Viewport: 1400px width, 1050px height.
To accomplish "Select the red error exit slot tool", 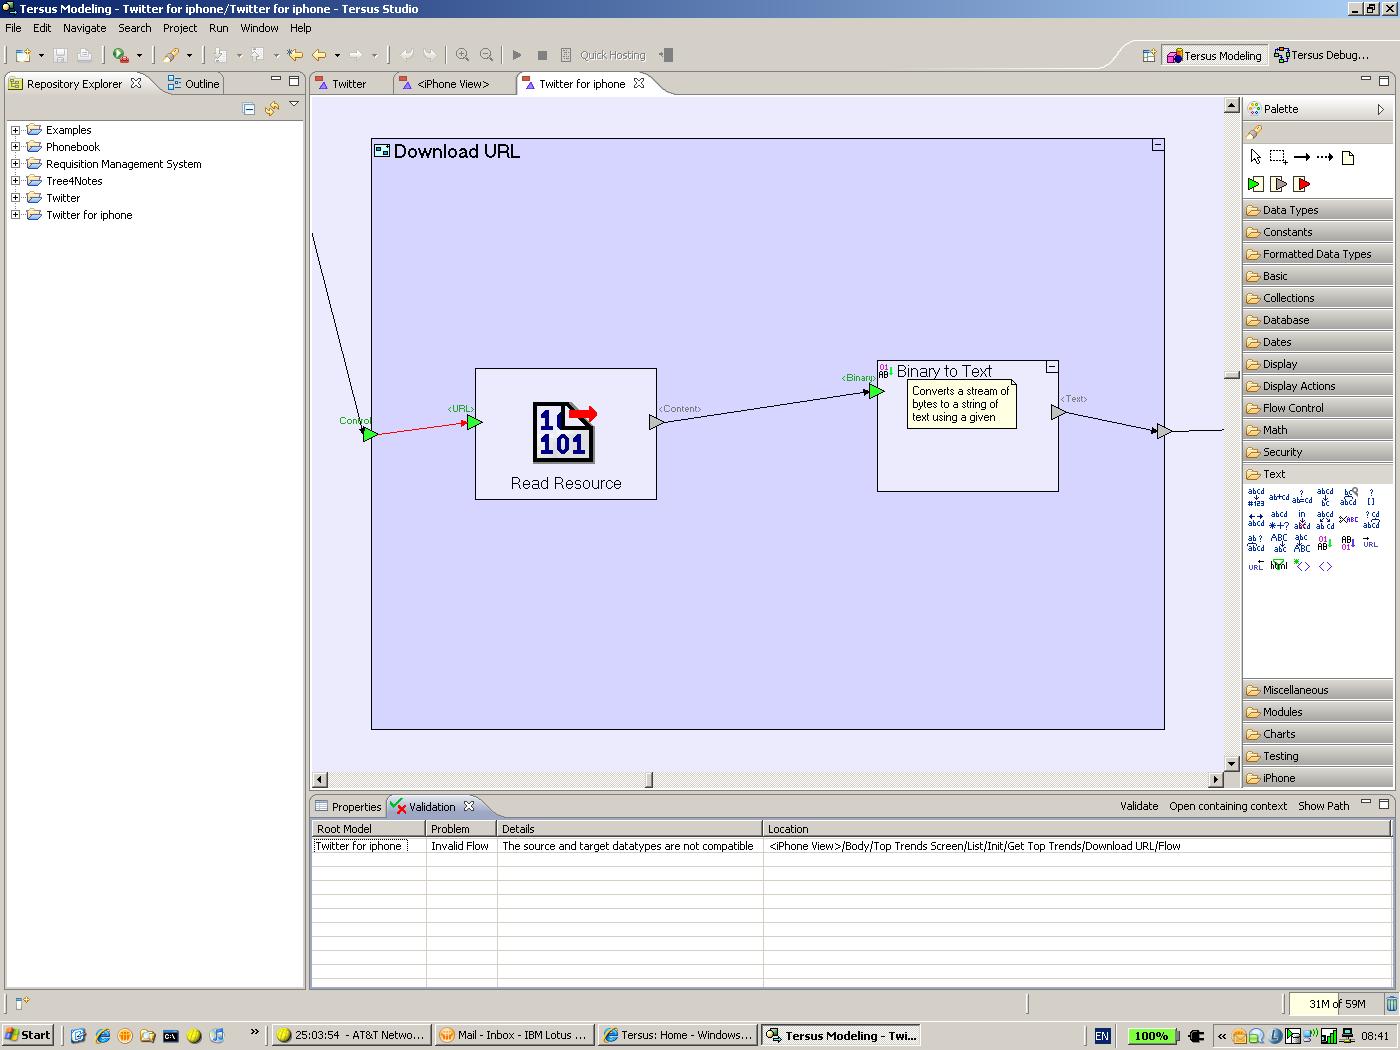I will point(1301,184).
